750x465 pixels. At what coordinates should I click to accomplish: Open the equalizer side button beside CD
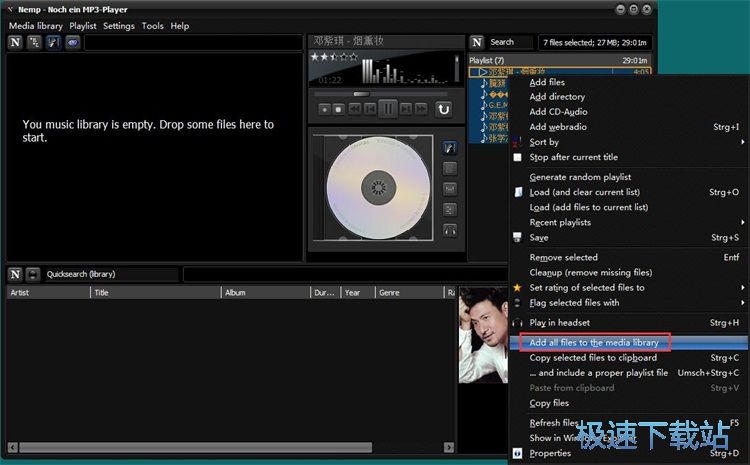tap(450, 189)
